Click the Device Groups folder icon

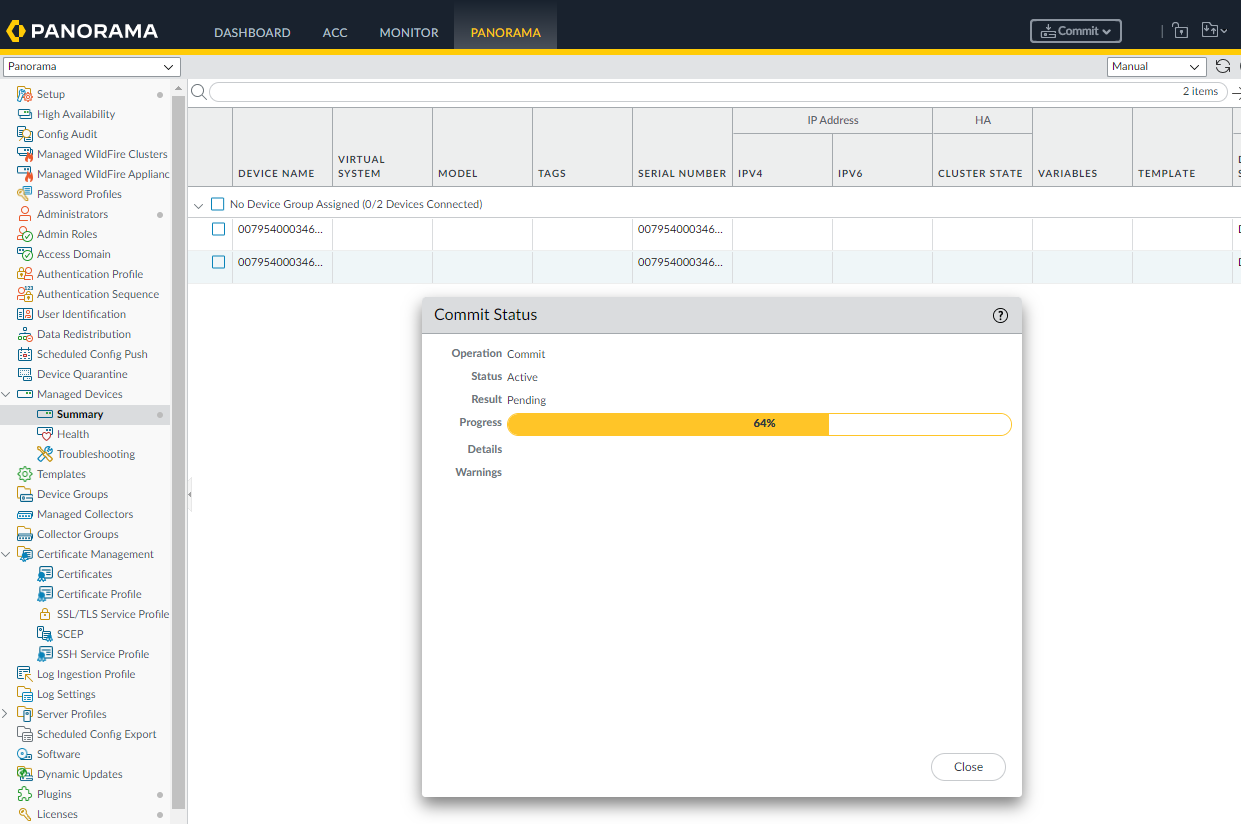click(25, 494)
